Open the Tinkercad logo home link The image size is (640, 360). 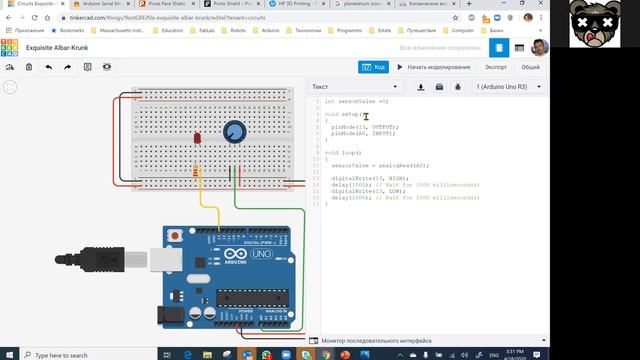coord(9,48)
